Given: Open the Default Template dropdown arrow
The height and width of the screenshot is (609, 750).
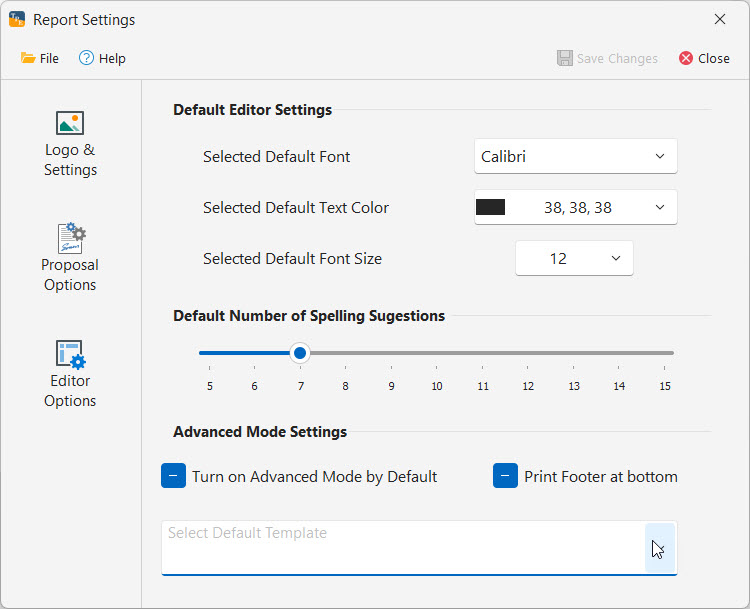Looking at the screenshot, I should pyautogui.click(x=660, y=548).
